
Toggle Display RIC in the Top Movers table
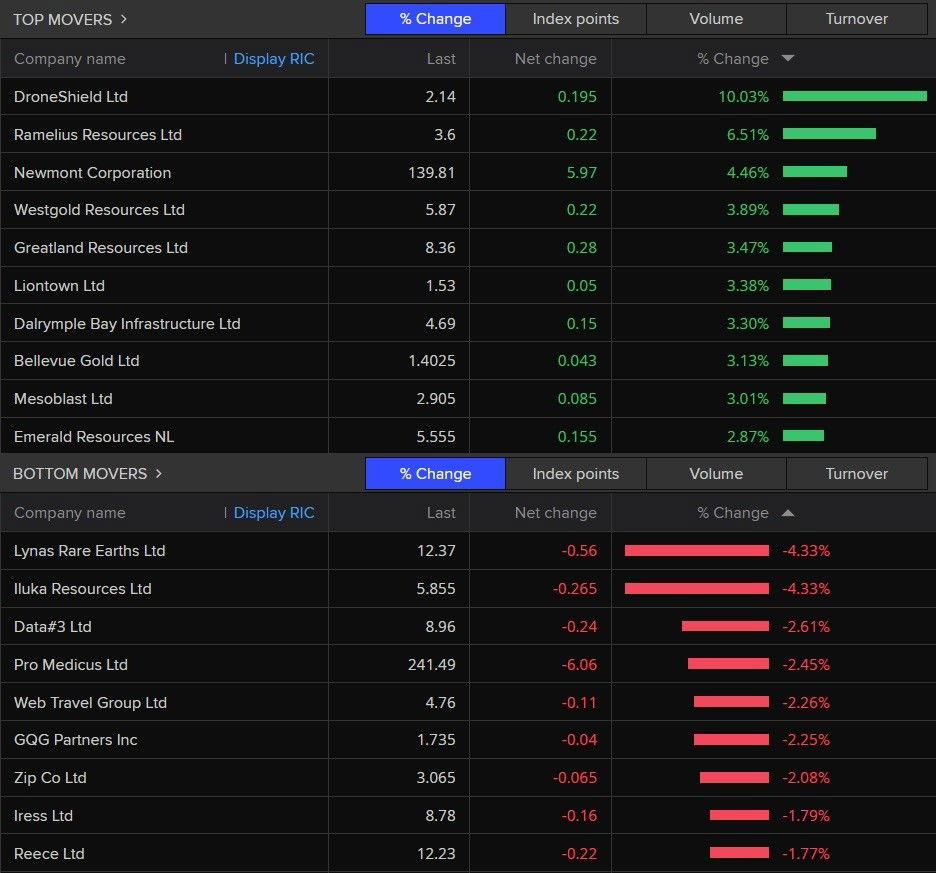point(273,59)
